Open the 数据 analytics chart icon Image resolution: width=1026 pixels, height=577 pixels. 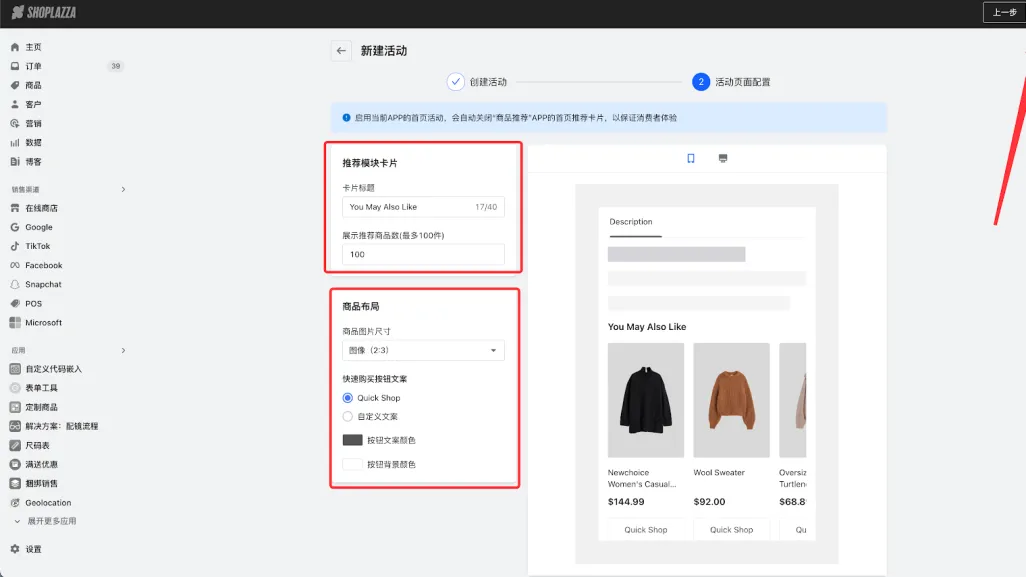(x=15, y=142)
